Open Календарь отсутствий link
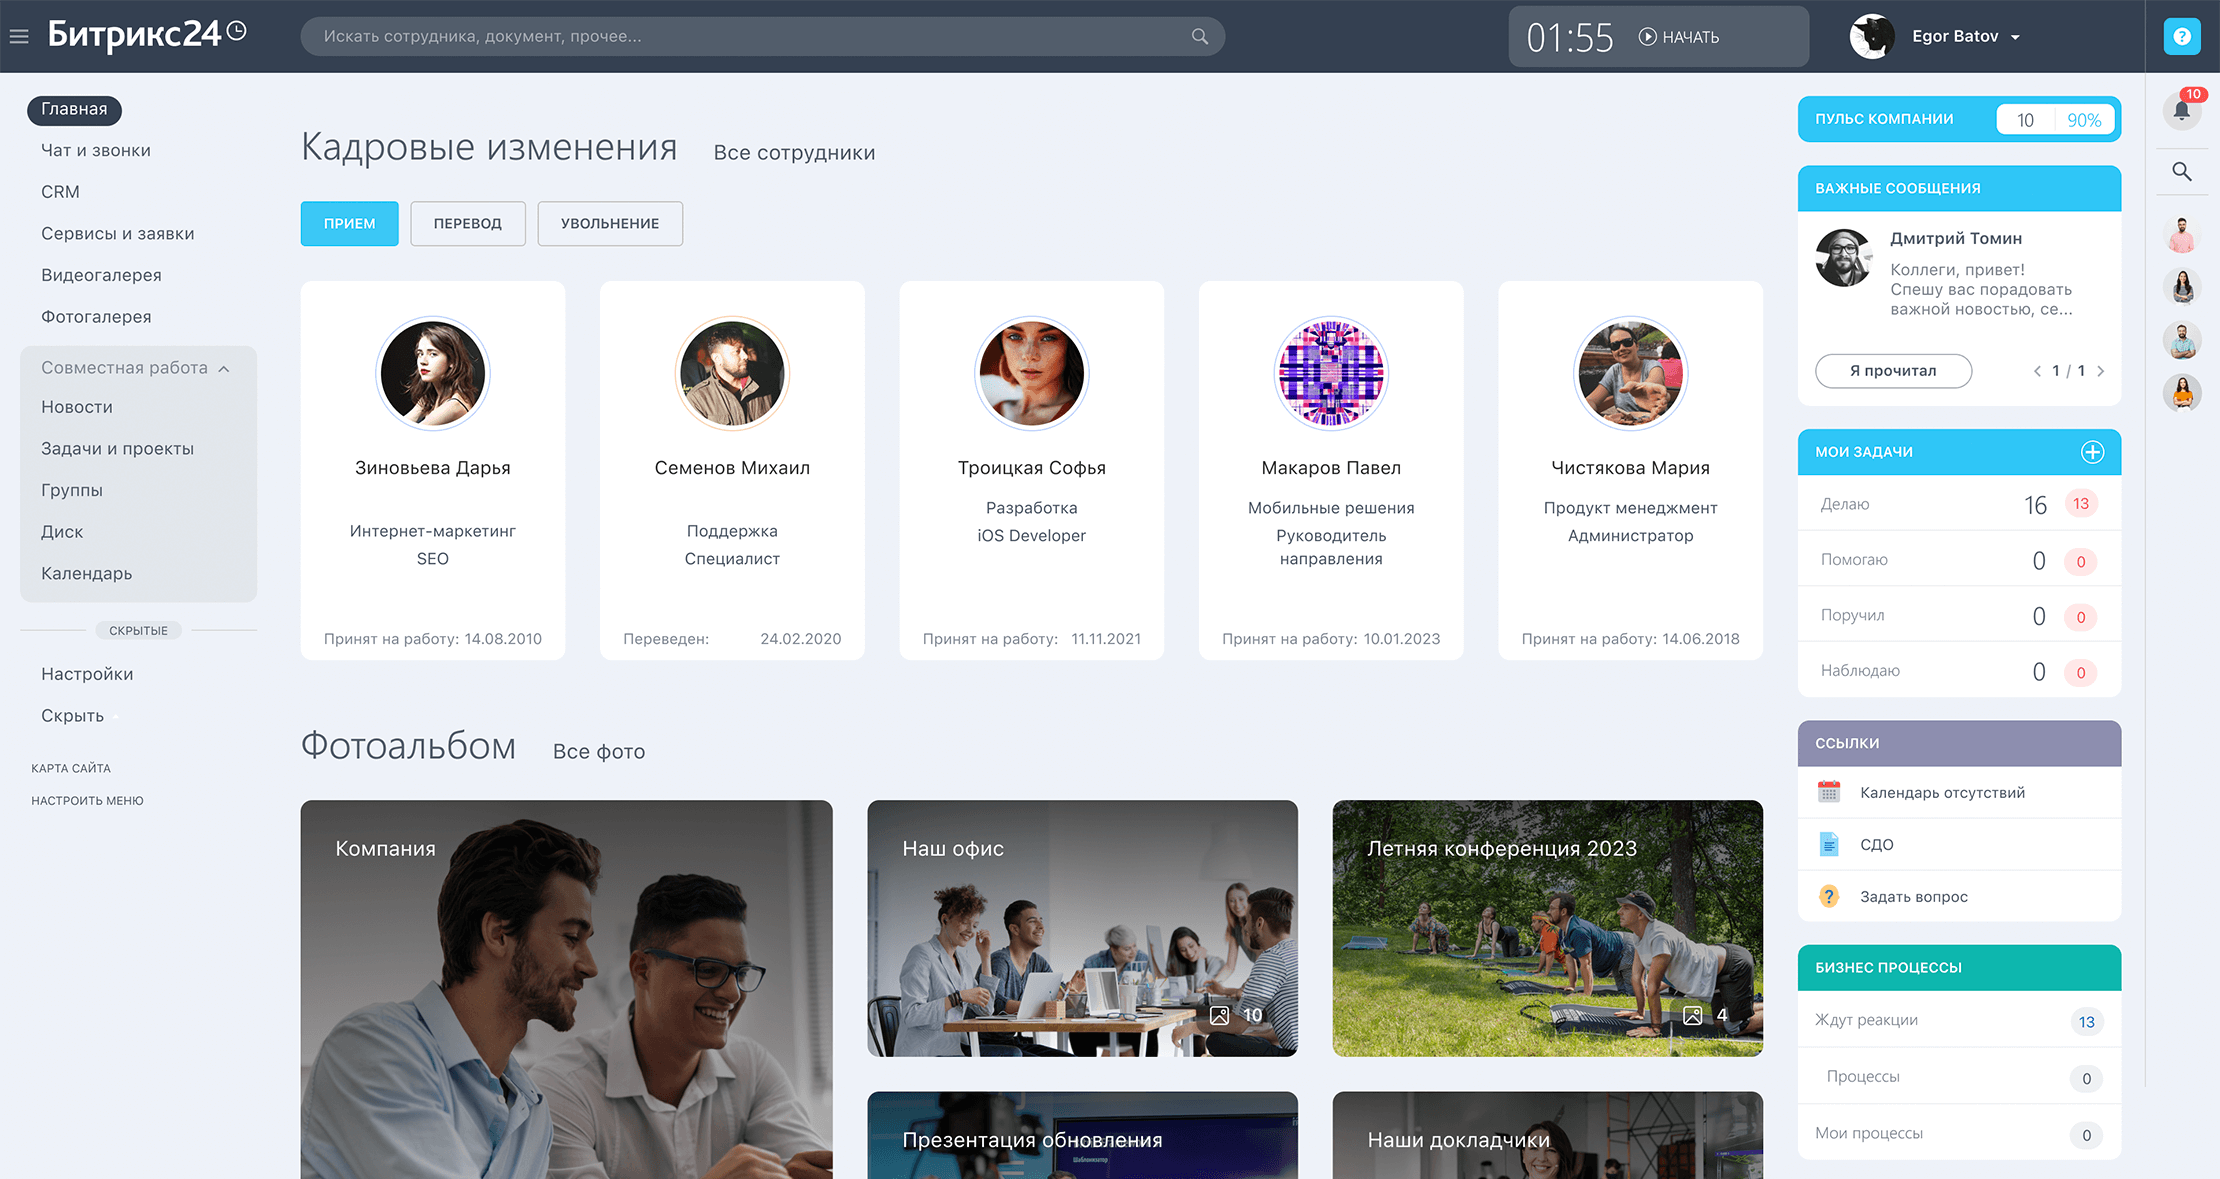 [x=1941, y=793]
